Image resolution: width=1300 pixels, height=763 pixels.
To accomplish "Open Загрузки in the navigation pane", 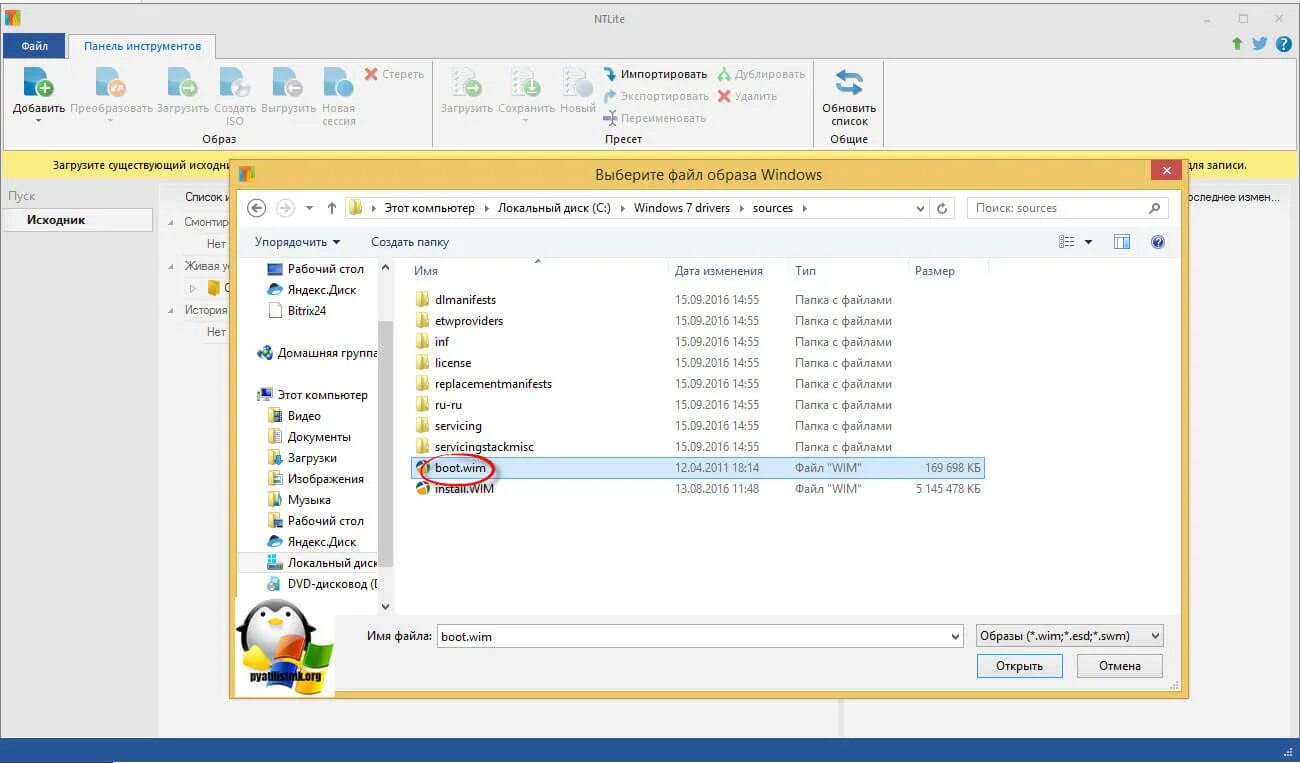I will point(303,458).
